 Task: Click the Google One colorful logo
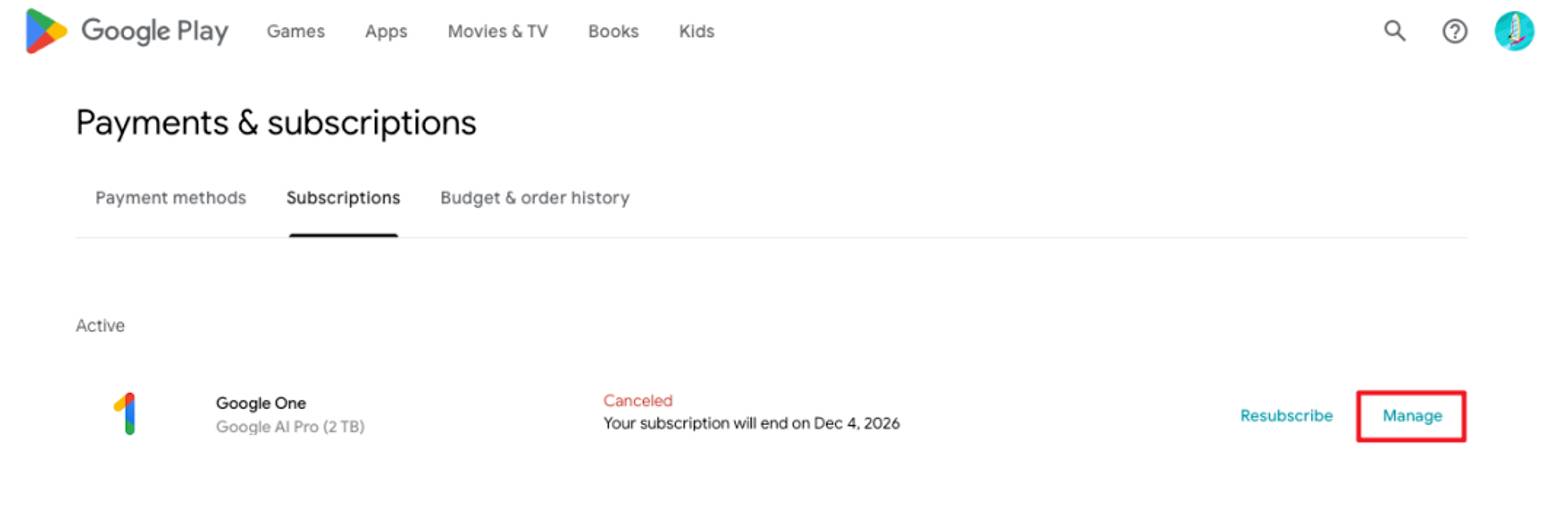click(x=124, y=414)
